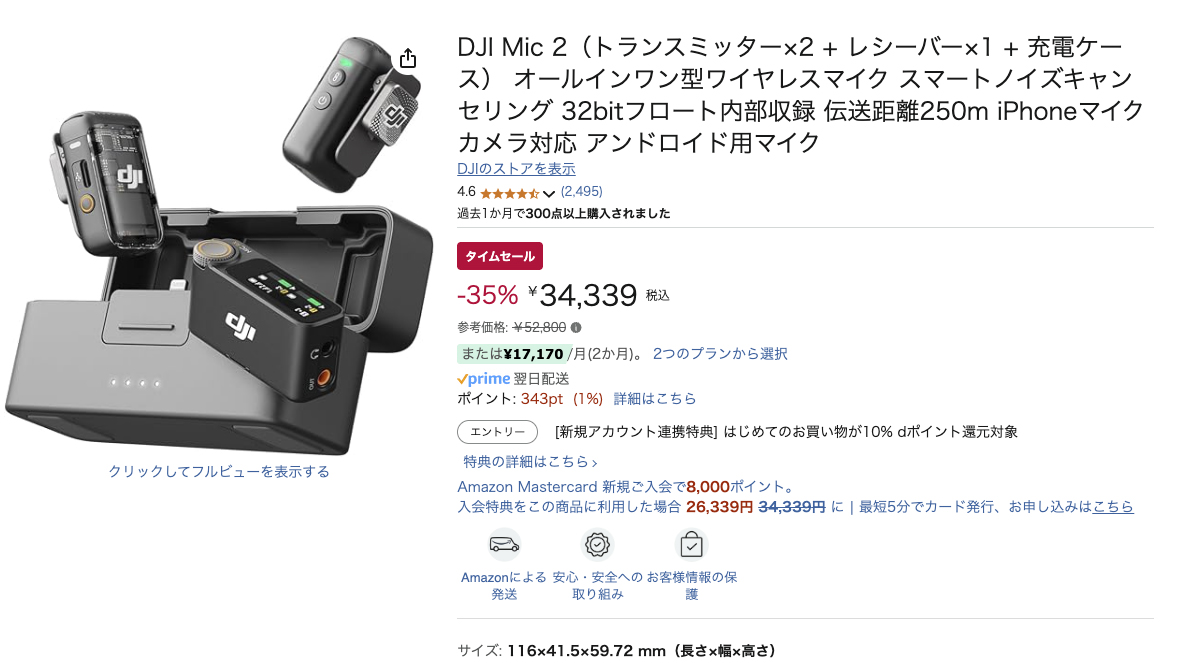Click the info icon beside 参考価格 ¥52,800
This screenshot has width=1178, height=663.
[x=576, y=328]
